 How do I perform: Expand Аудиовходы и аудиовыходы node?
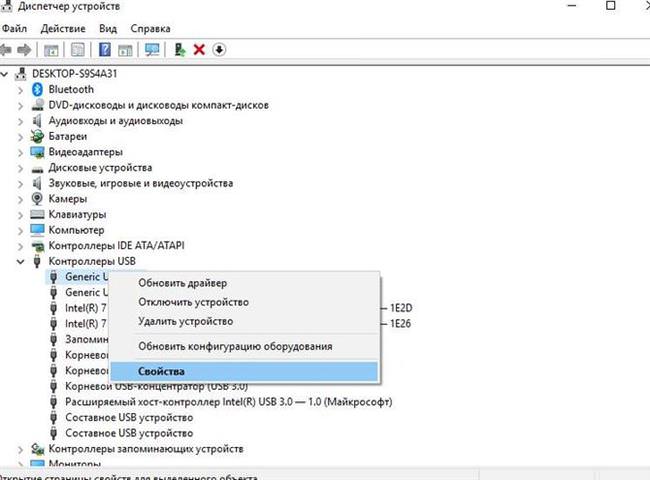pyautogui.click(x=20, y=121)
